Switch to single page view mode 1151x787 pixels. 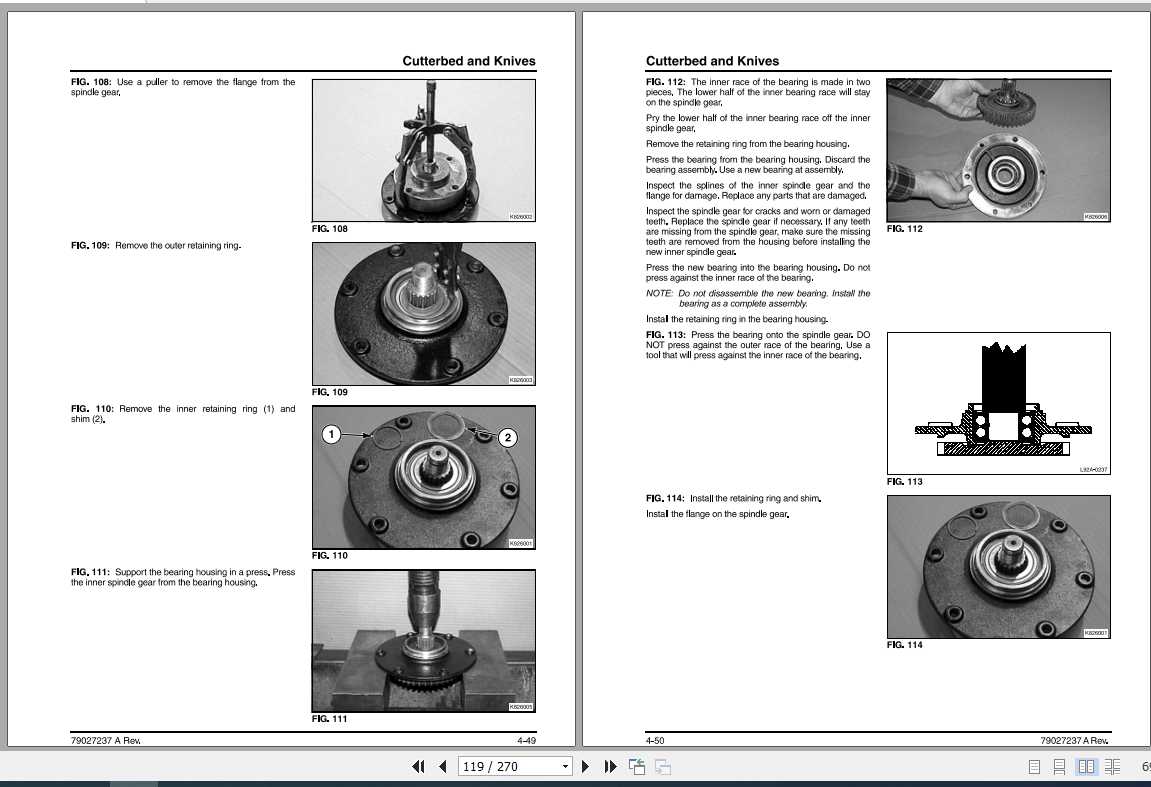(1033, 766)
